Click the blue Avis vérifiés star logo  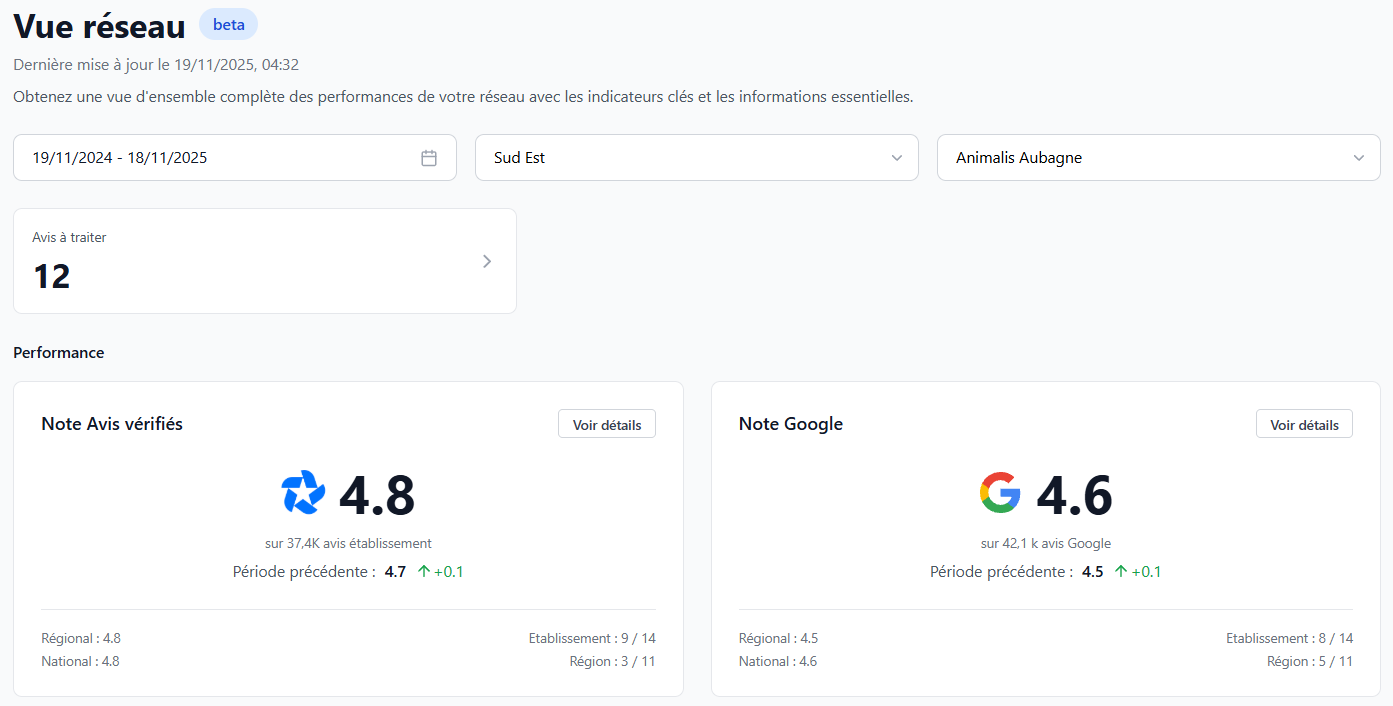(x=303, y=493)
